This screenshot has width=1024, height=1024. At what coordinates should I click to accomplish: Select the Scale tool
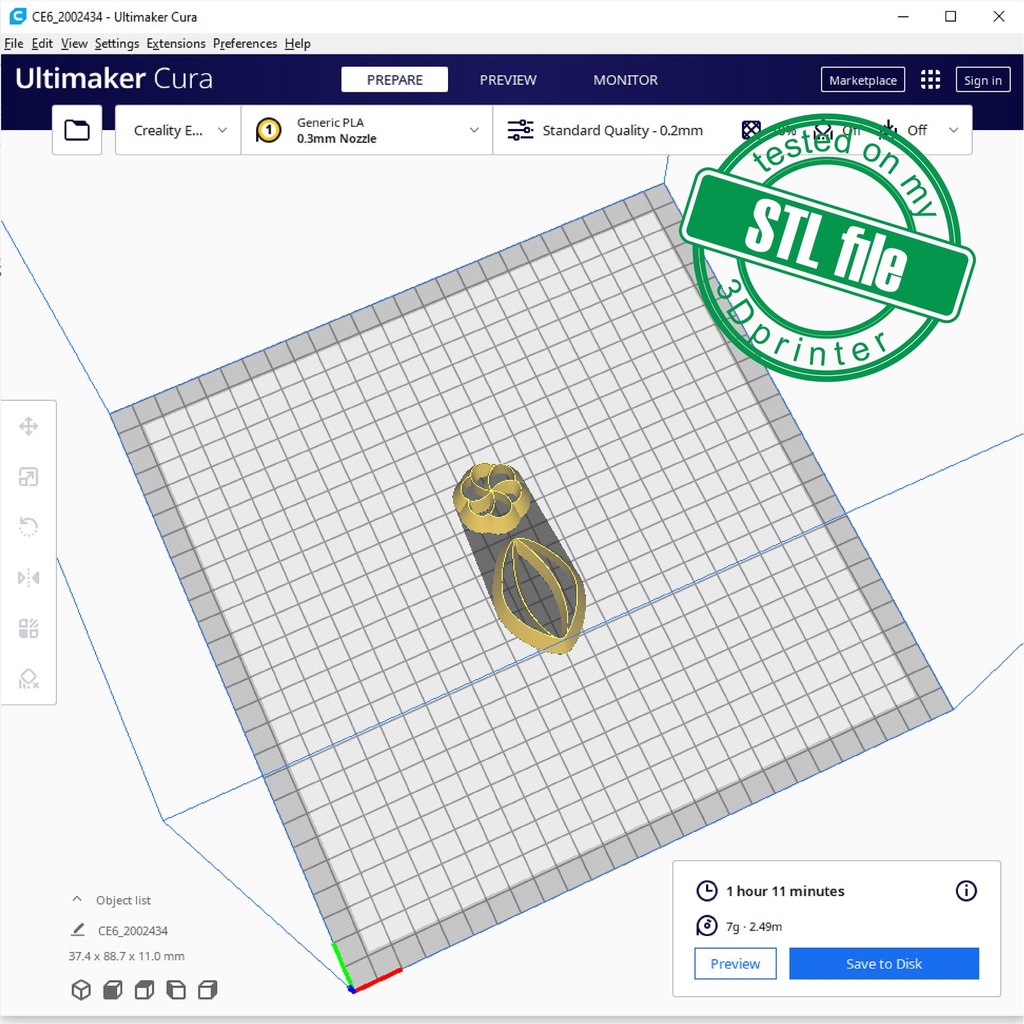coord(28,477)
